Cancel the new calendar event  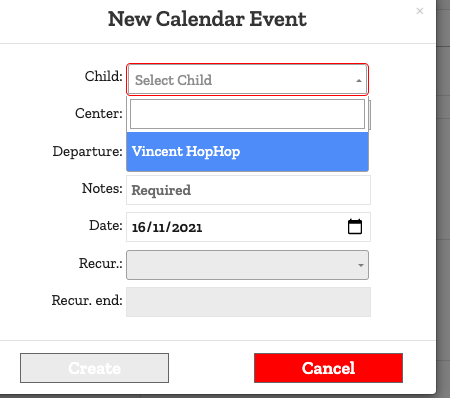tap(328, 368)
